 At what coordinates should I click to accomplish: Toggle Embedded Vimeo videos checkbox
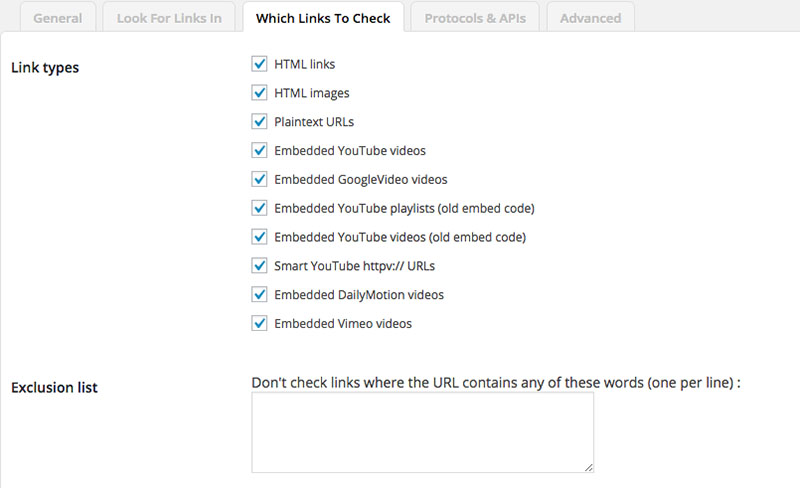coord(259,324)
